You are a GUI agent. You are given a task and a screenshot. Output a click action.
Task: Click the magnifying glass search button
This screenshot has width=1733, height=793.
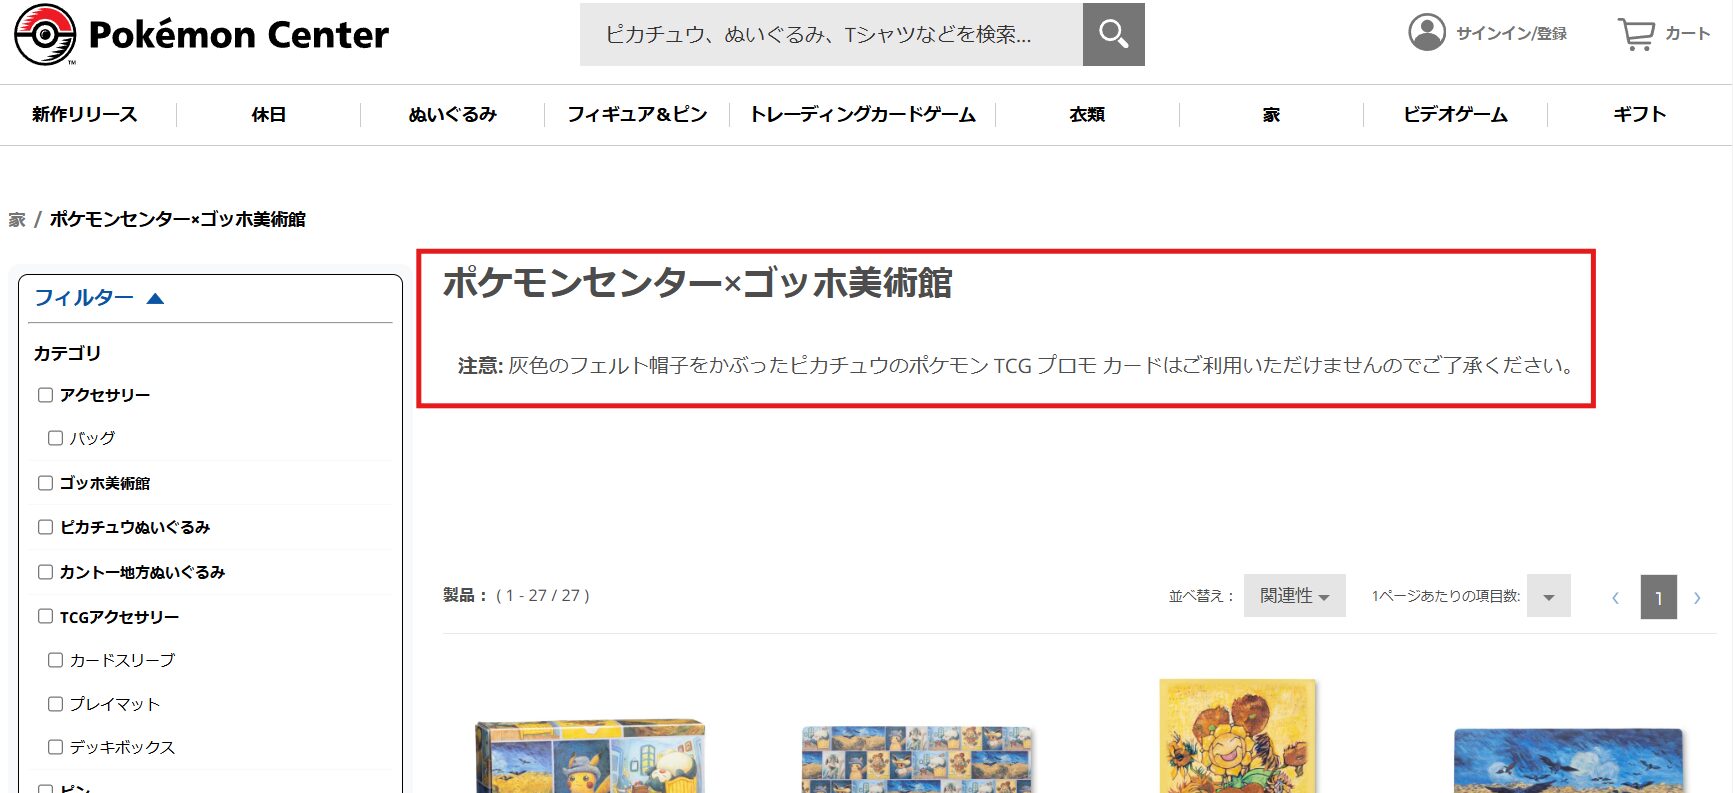pyautogui.click(x=1113, y=34)
